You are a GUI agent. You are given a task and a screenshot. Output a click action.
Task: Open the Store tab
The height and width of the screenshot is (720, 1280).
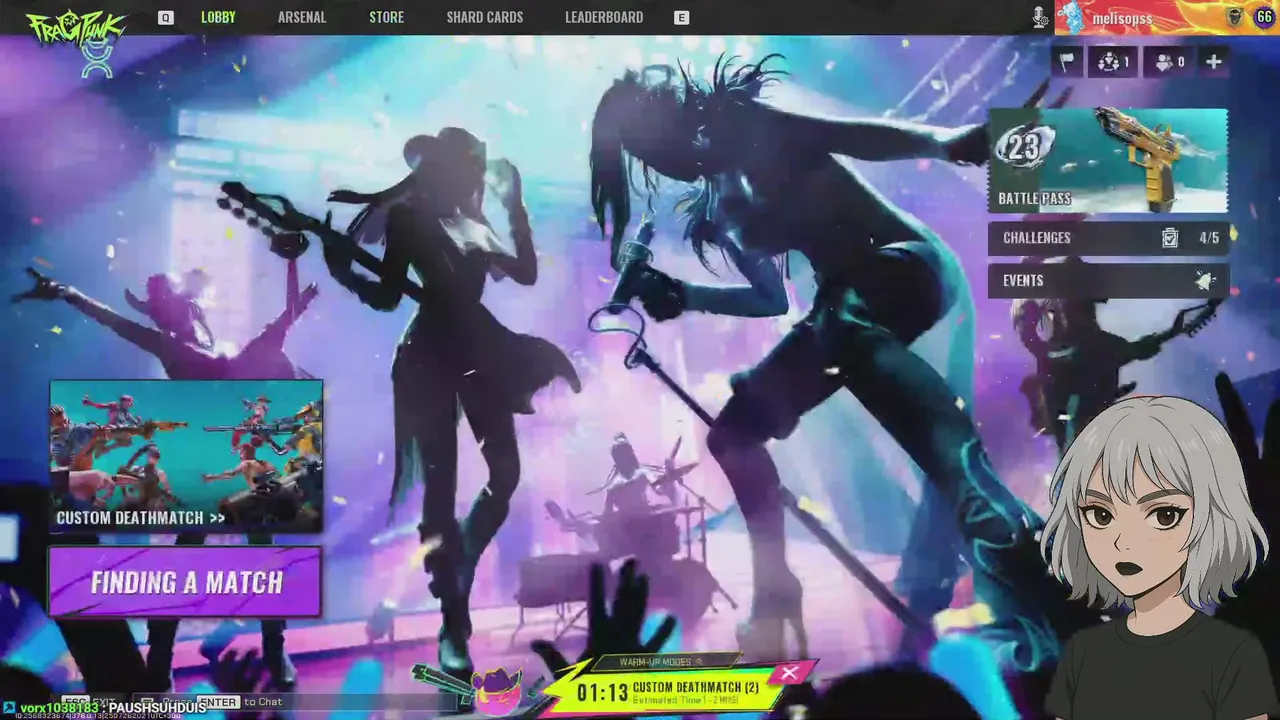click(x=386, y=17)
